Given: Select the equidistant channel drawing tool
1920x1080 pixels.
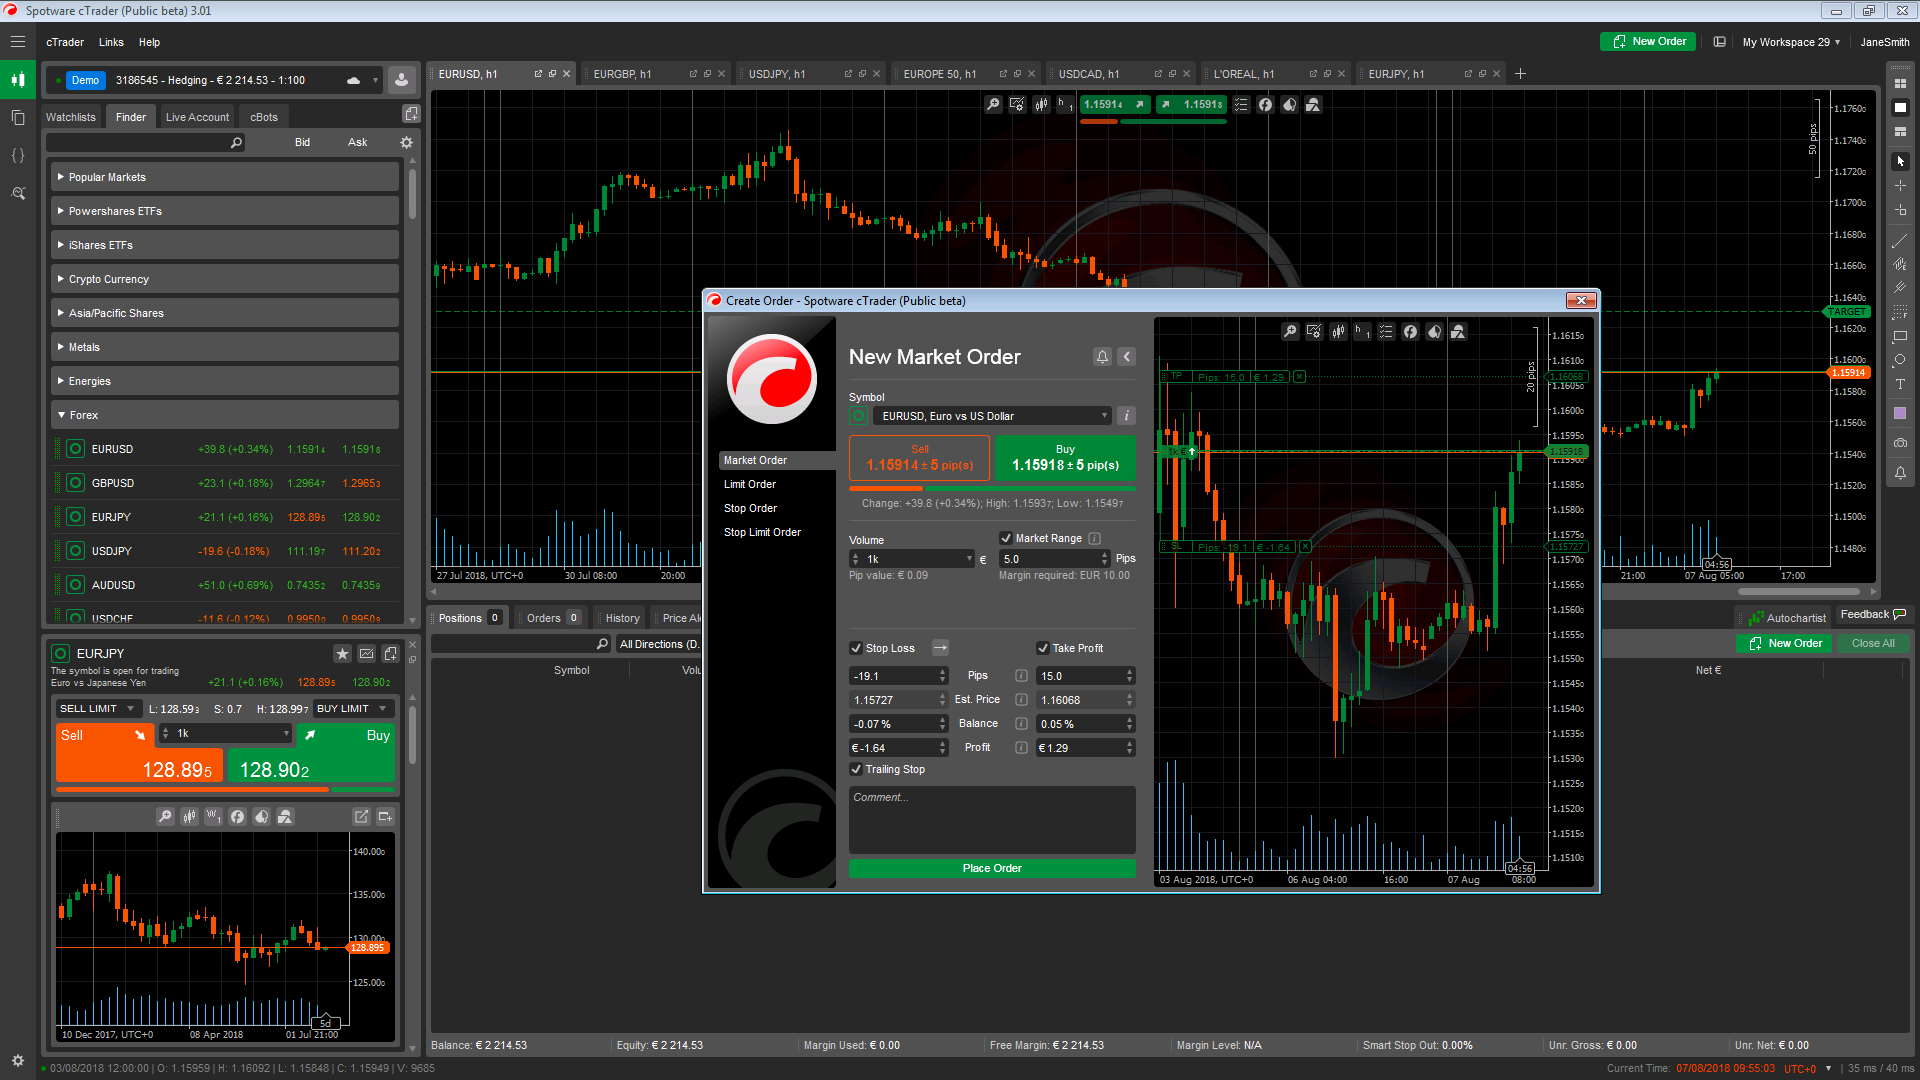Looking at the screenshot, I should (1900, 264).
